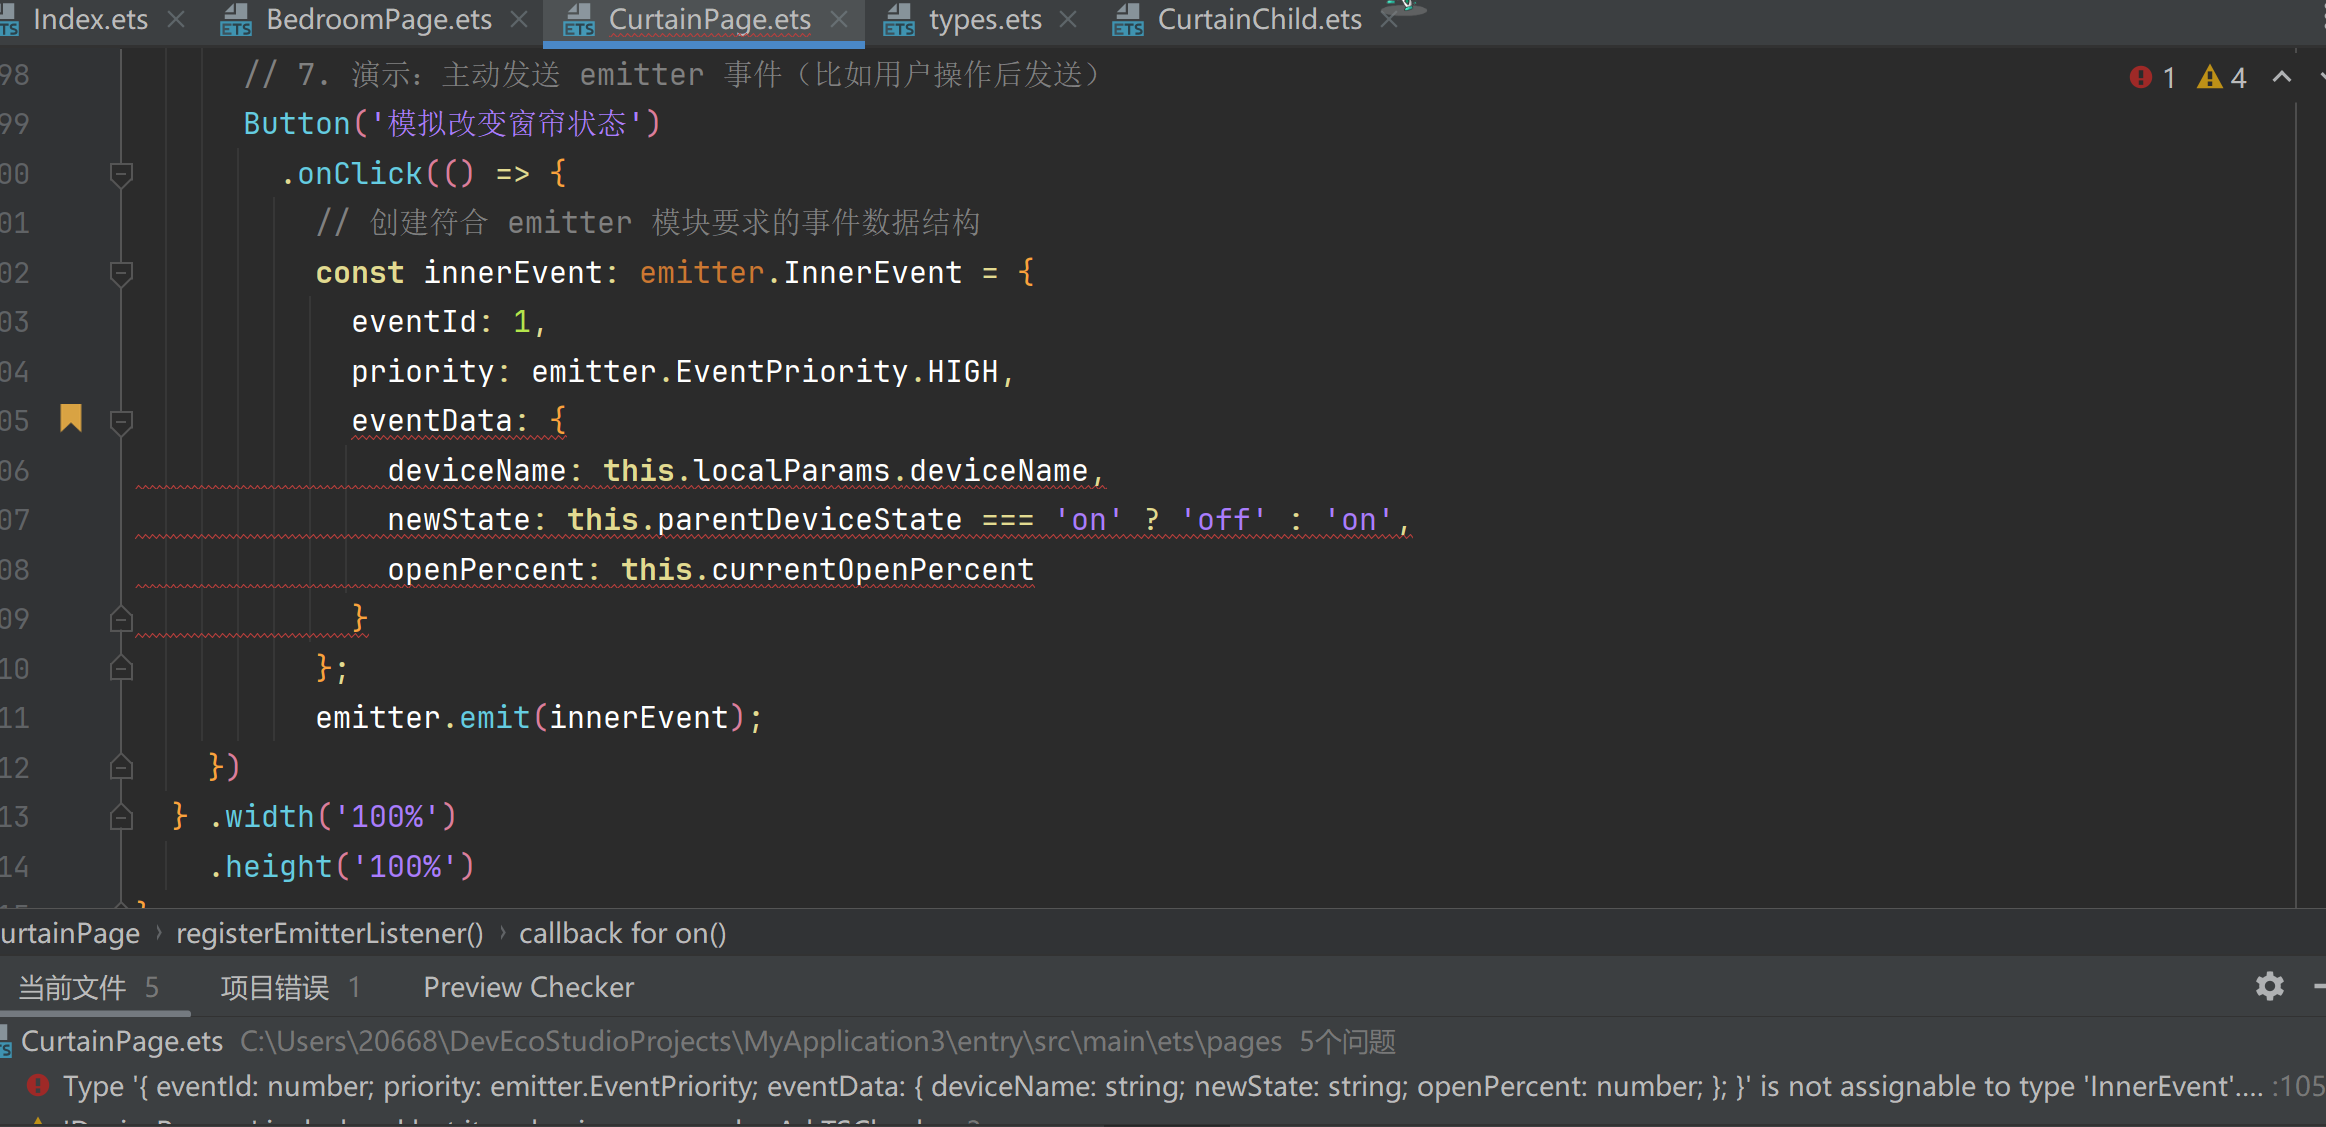
Task: Click the 'const innerEvent' declaration
Action: (x=459, y=273)
